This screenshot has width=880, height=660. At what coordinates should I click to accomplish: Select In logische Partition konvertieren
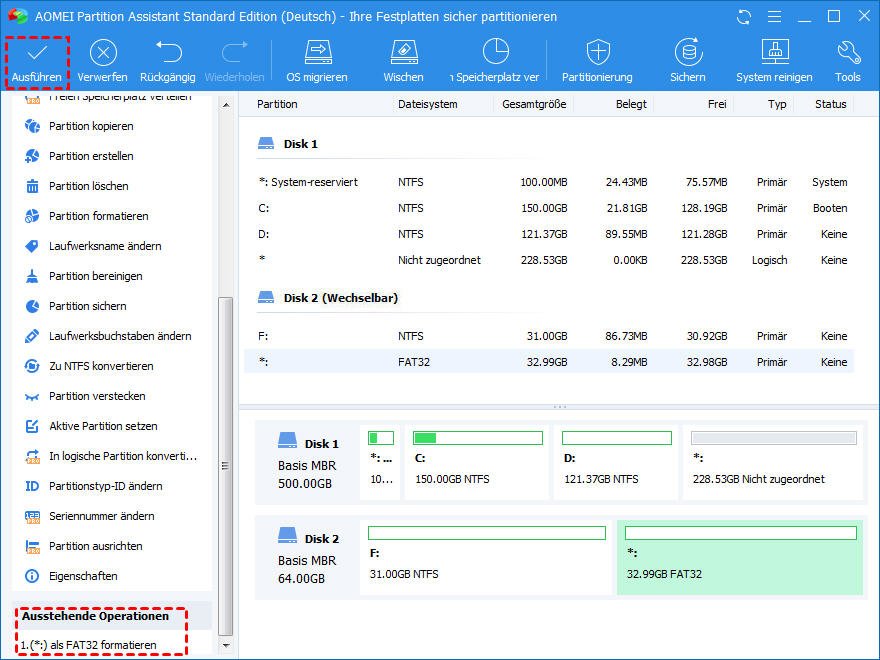click(x=111, y=456)
